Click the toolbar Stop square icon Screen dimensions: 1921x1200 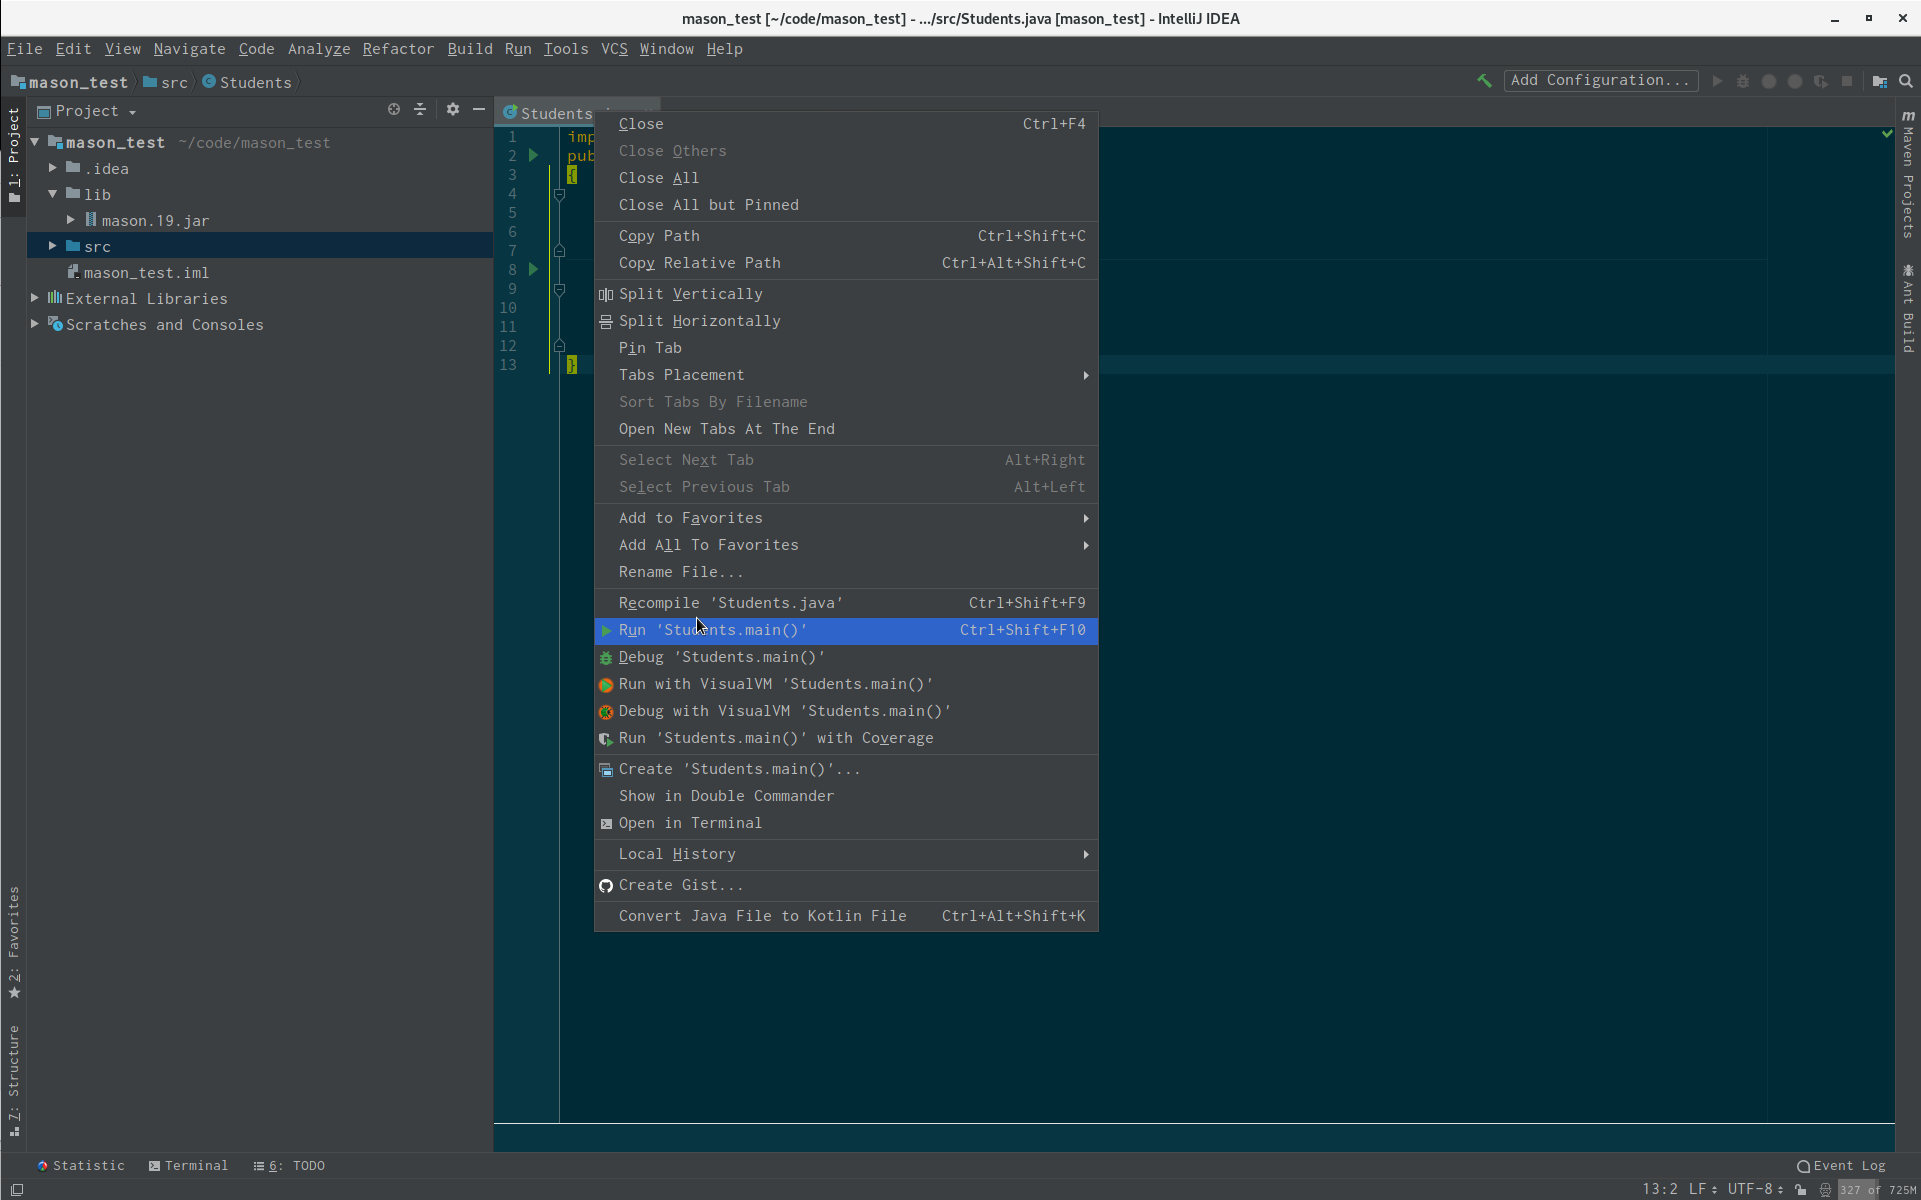click(1847, 81)
